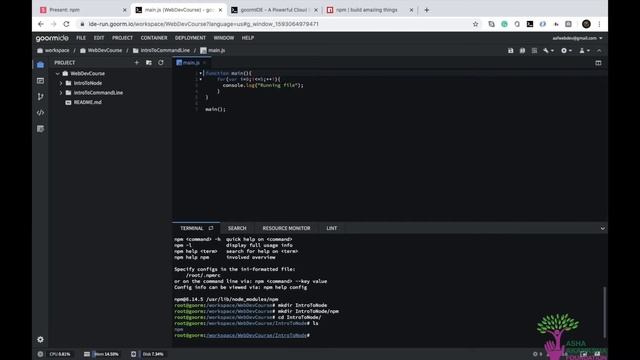Viewport: 640px width, 360px height.
Task: Open README.md in project tree
Action: coord(87,102)
